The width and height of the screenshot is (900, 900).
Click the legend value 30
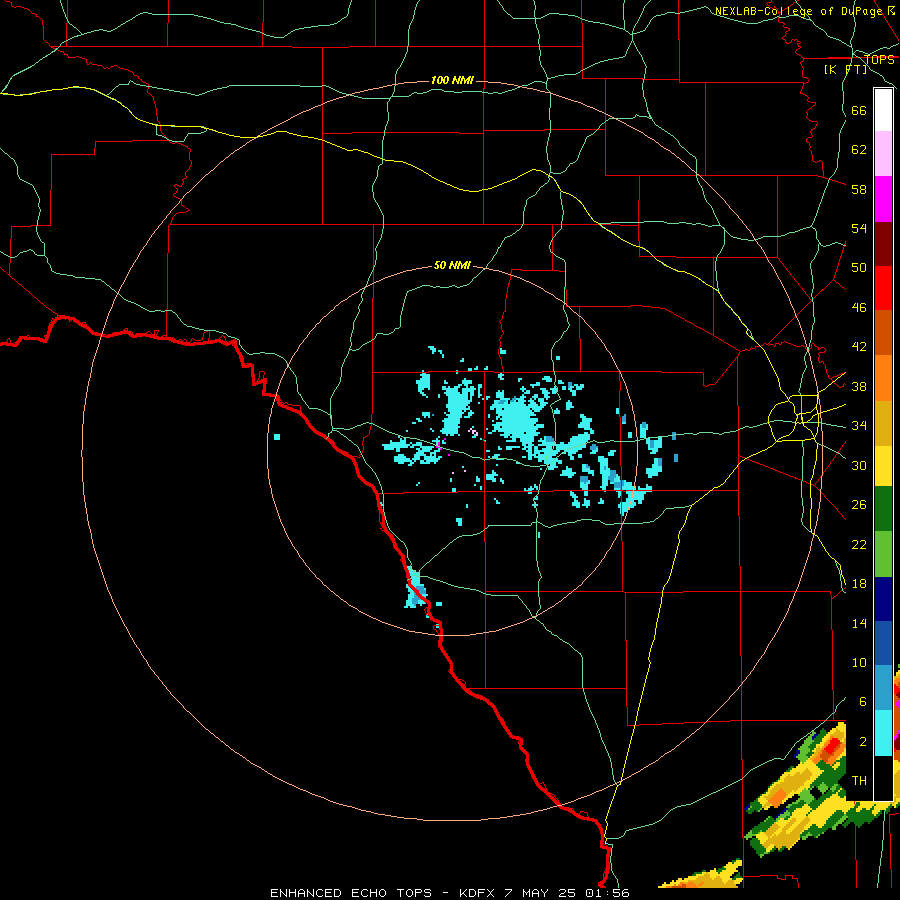[x=859, y=465]
